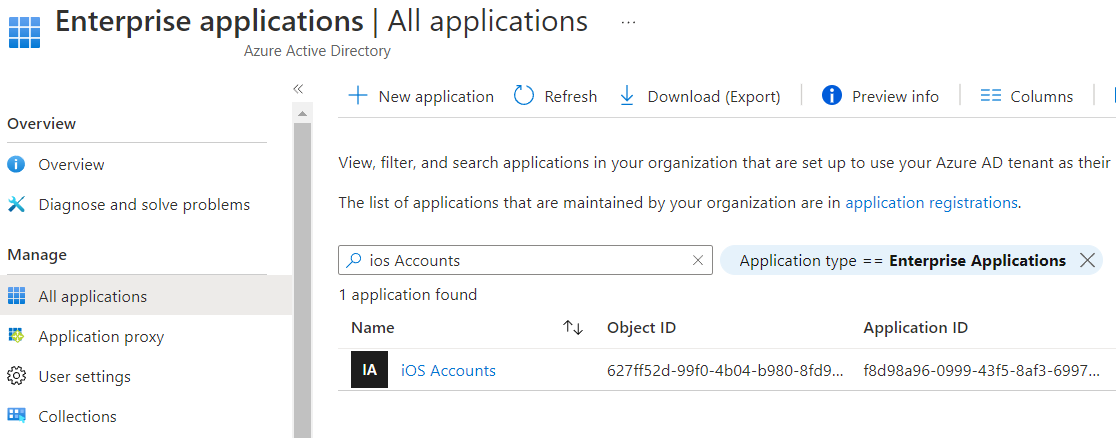Click the Collections icon in sidebar
1116x438 pixels.
[x=16, y=415]
